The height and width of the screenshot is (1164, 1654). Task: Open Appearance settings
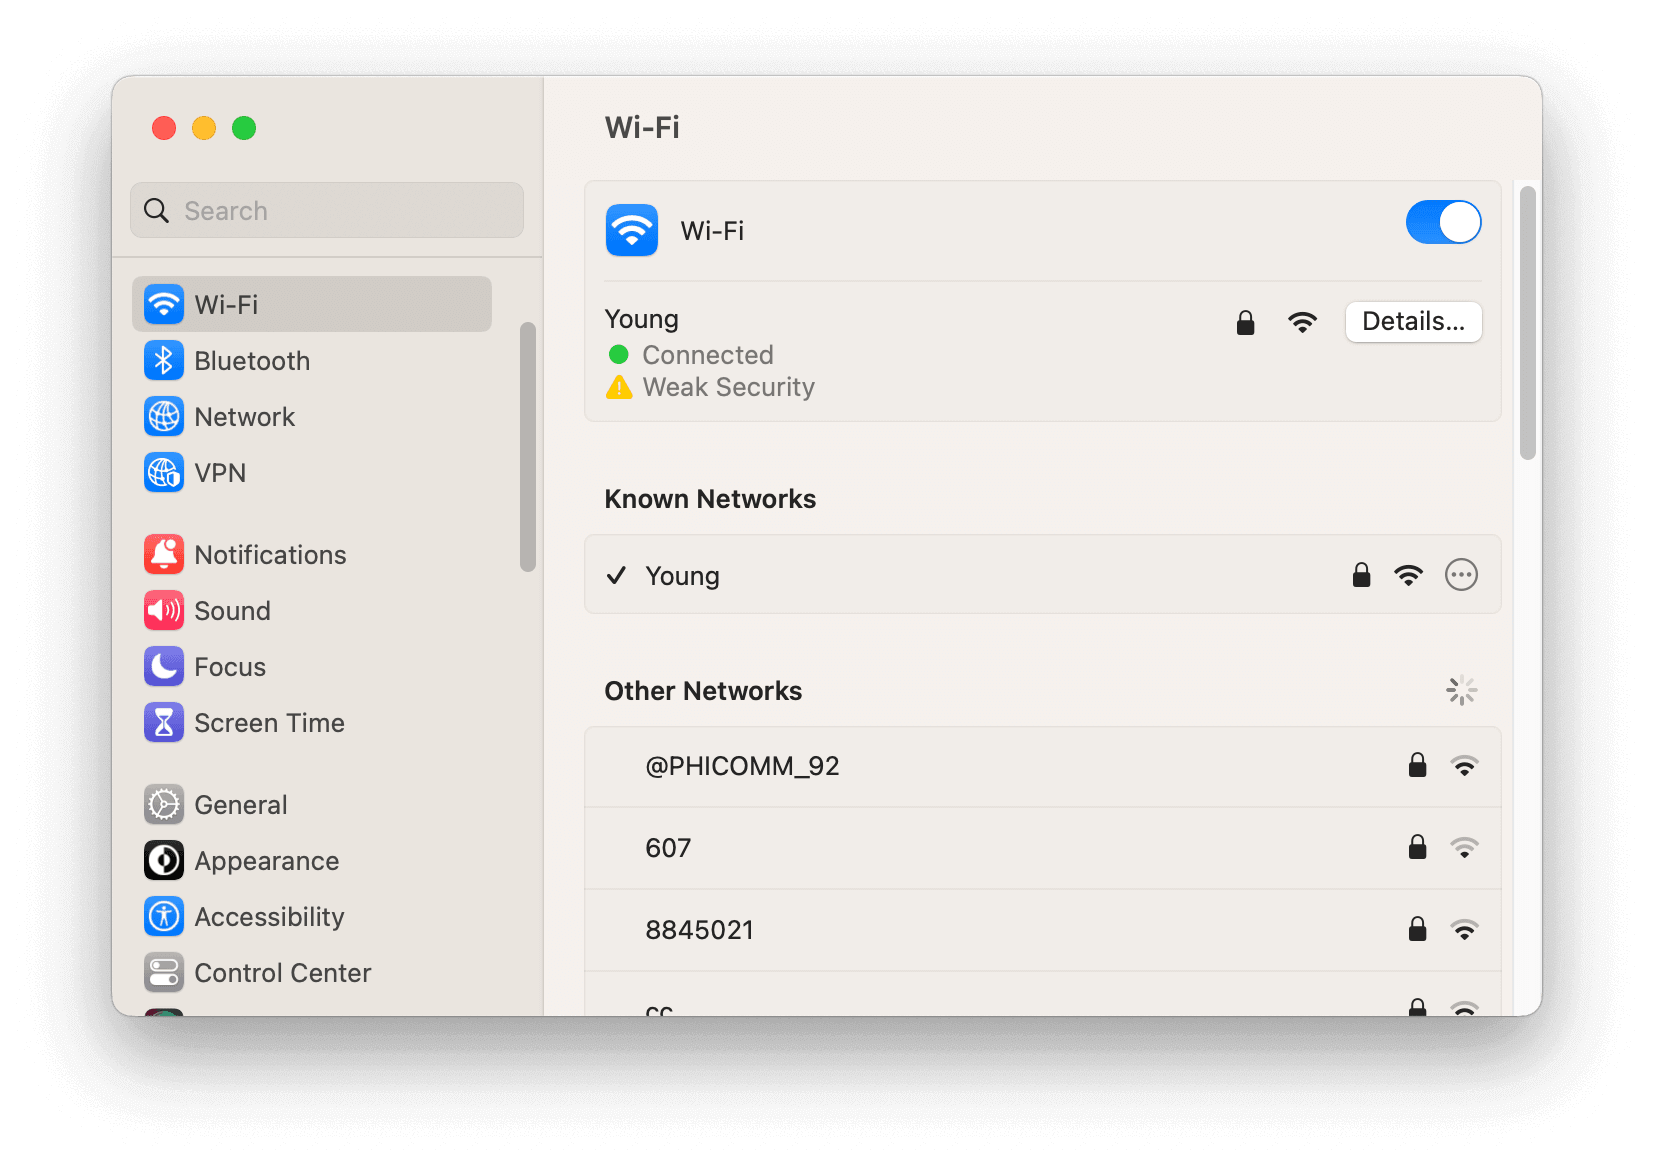tap(312, 860)
